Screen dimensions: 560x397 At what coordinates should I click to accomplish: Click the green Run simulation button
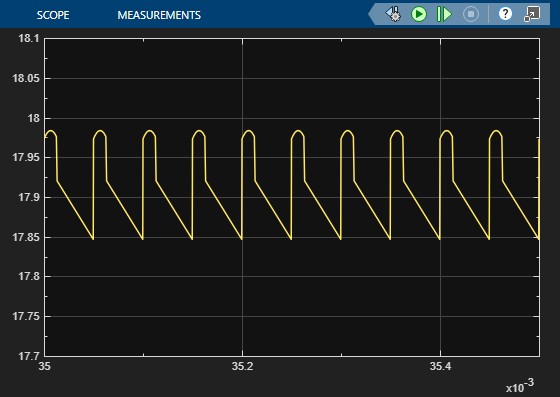419,14
